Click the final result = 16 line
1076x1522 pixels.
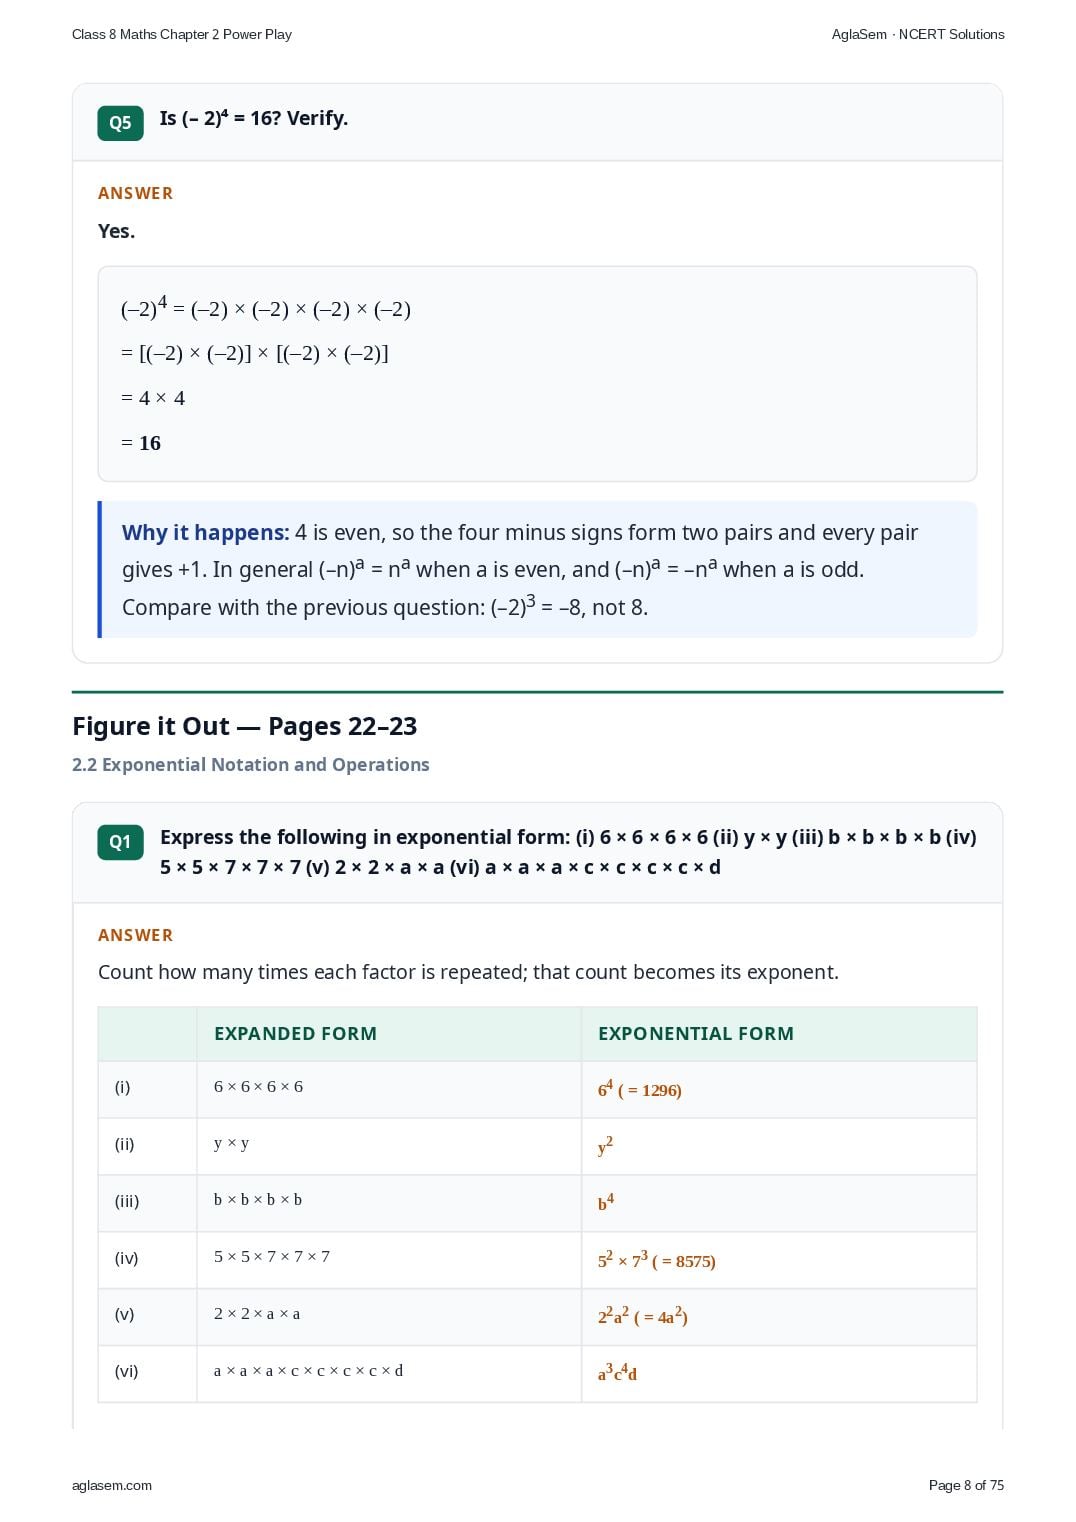[141, 443]
